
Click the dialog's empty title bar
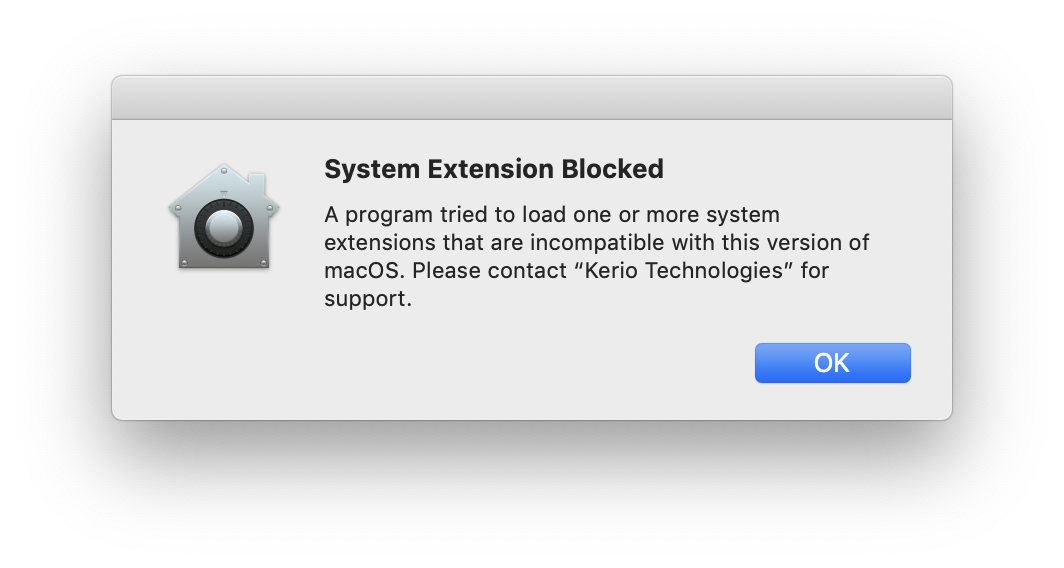pos(531,98)
